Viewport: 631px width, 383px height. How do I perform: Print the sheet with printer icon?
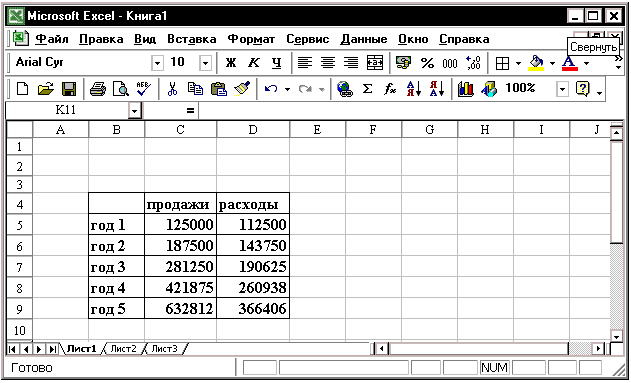pos(97,89)
